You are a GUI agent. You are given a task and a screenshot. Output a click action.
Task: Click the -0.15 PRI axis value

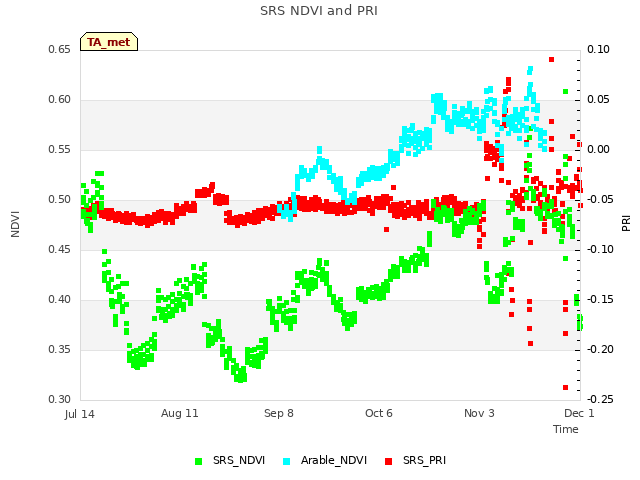tap(600, 300)
